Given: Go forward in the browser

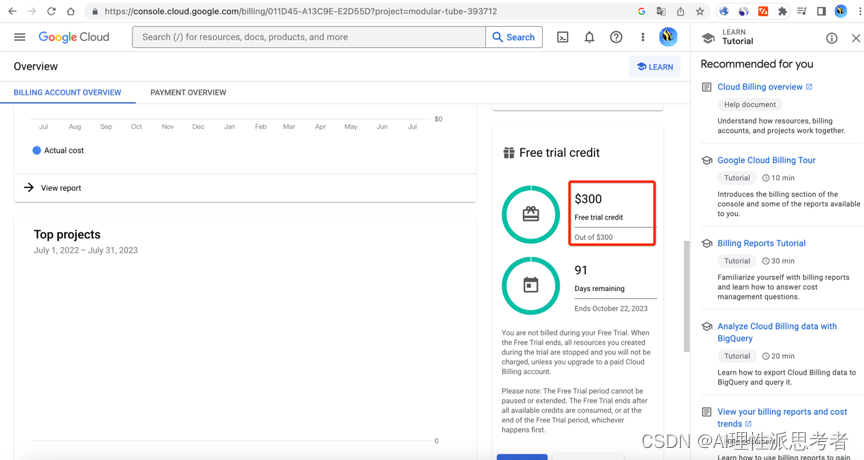Looking at the screenshot, I should click(x=32, y=11).
